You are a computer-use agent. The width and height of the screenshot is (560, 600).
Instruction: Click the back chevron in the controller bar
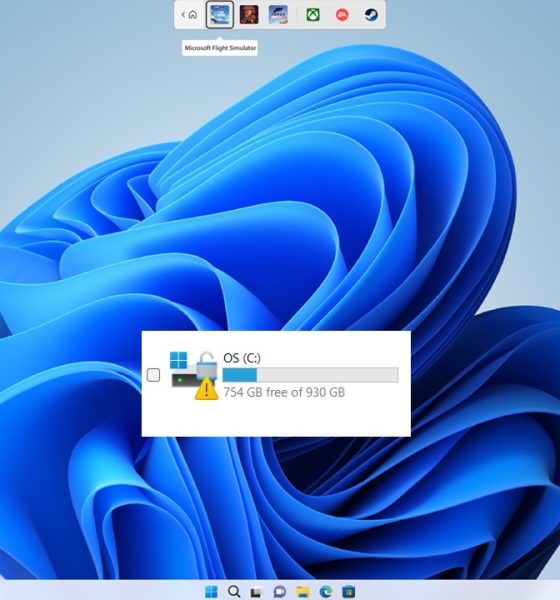coord(183,15)
